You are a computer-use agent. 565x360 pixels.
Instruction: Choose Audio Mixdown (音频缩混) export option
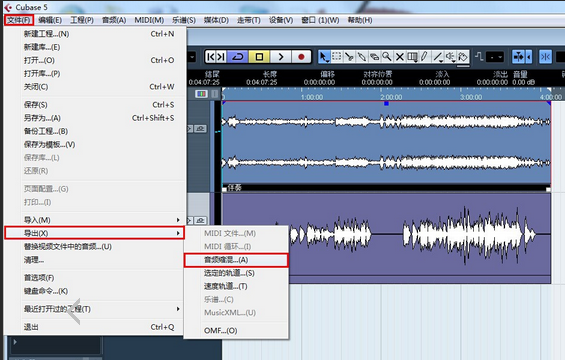pos(236,260)
